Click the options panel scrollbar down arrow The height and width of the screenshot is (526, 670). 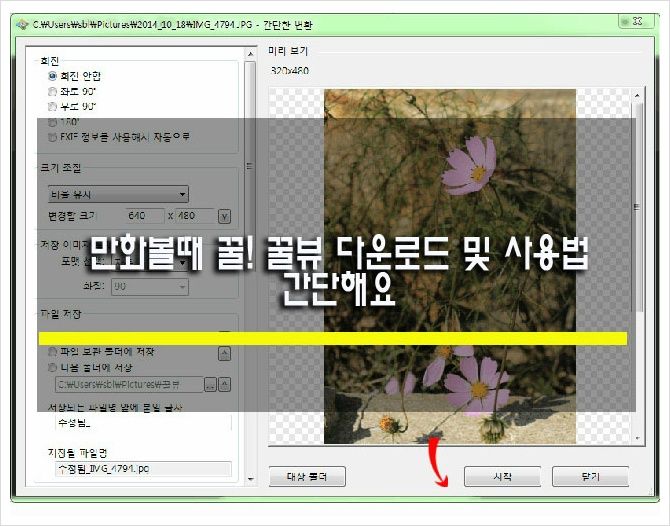coord(250,479)
